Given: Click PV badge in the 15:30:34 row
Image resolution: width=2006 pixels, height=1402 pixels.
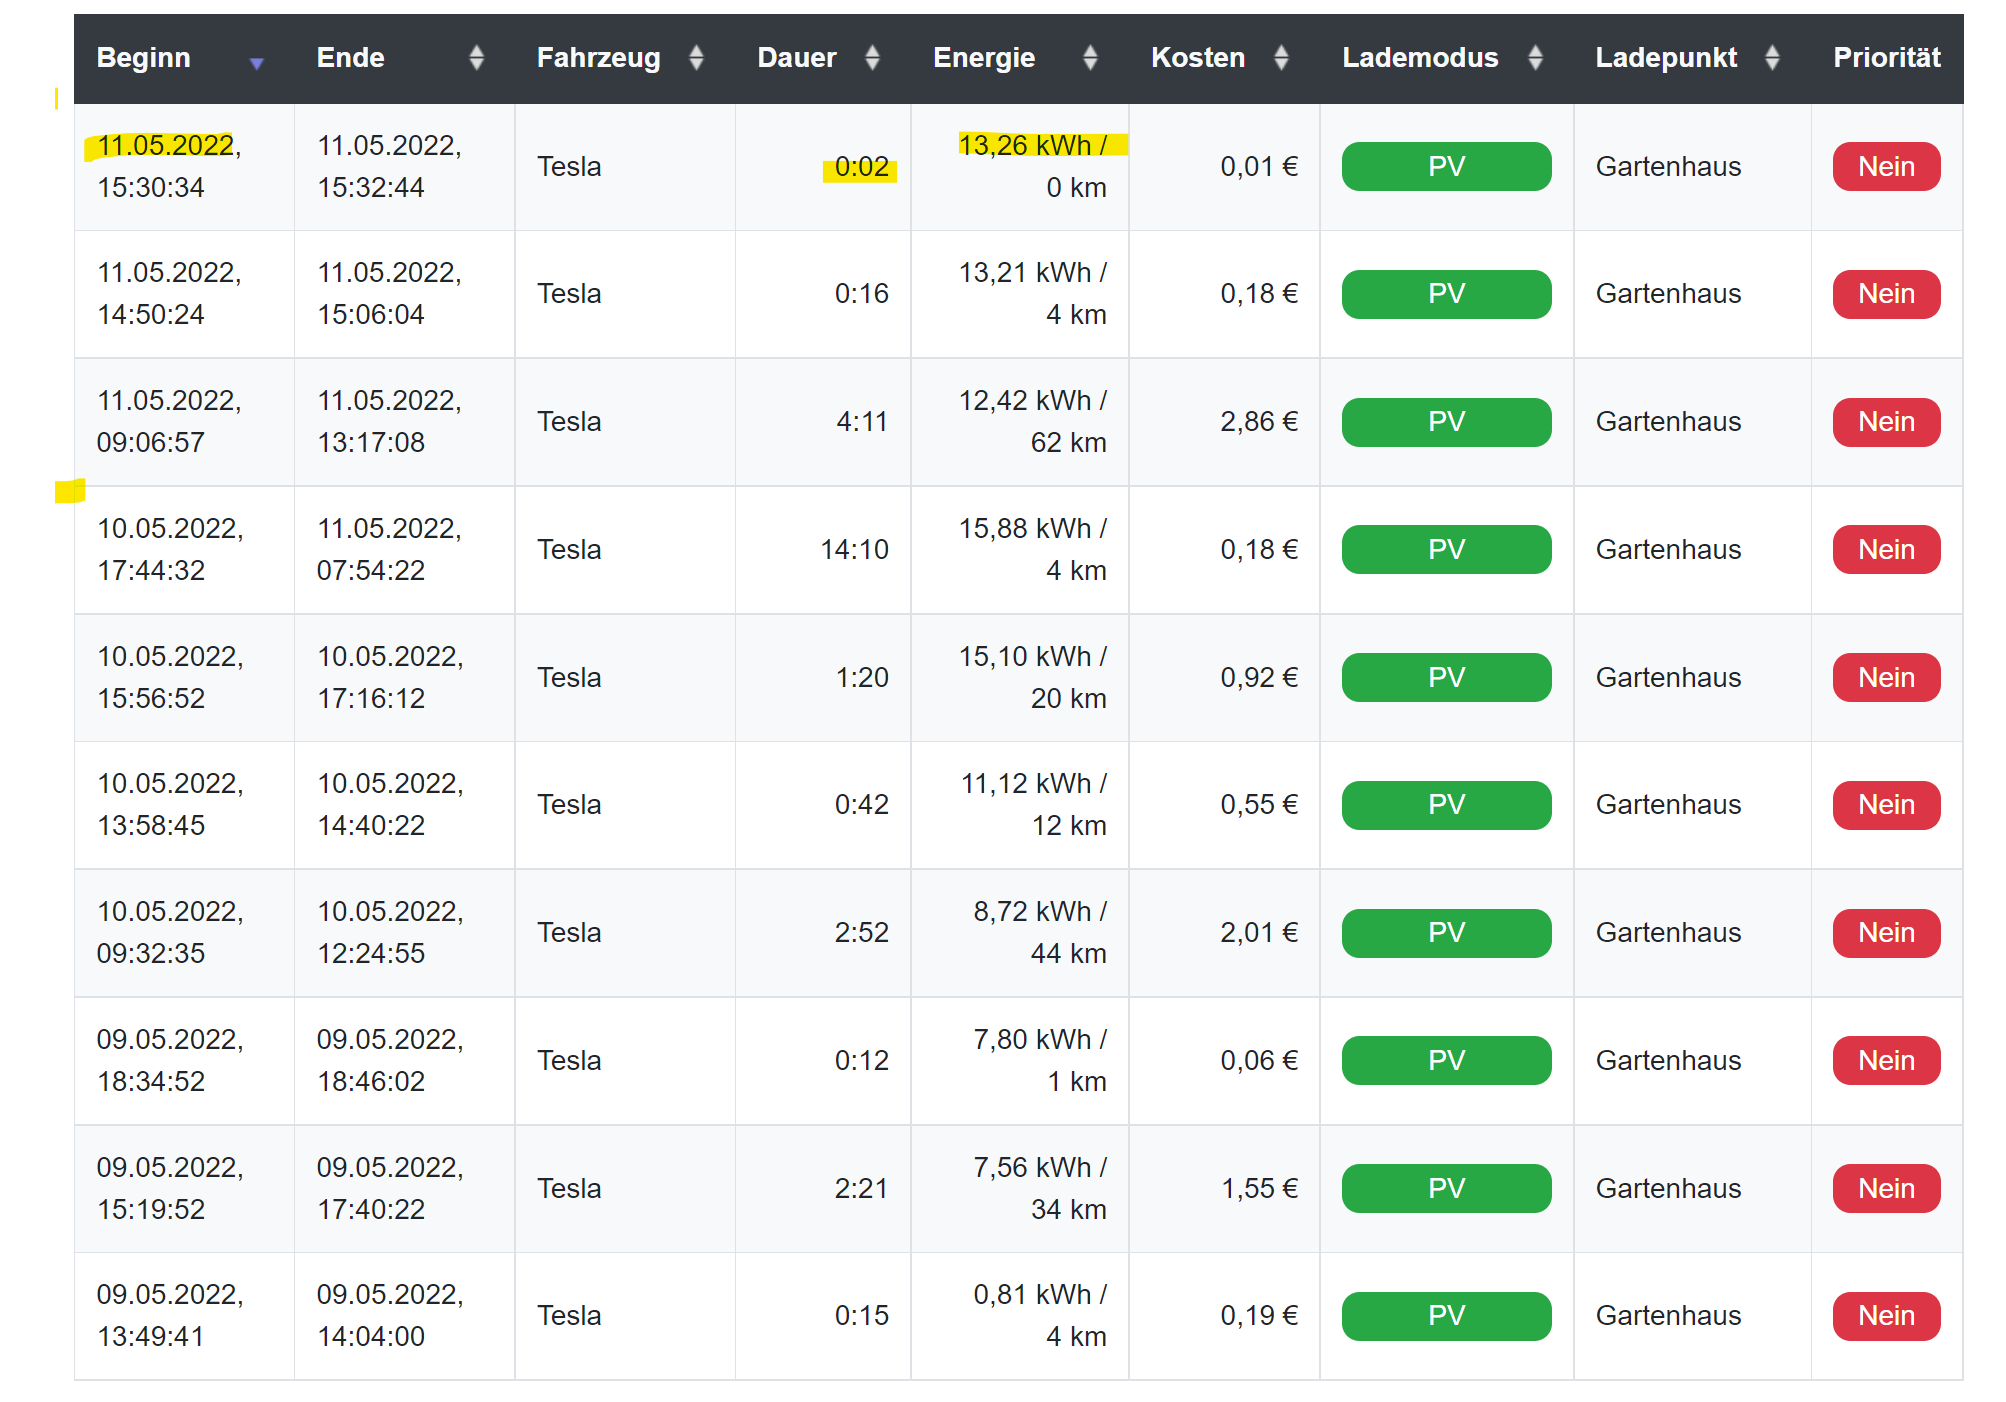Looking at the screenshot, I should click(x=1446, y=166).
